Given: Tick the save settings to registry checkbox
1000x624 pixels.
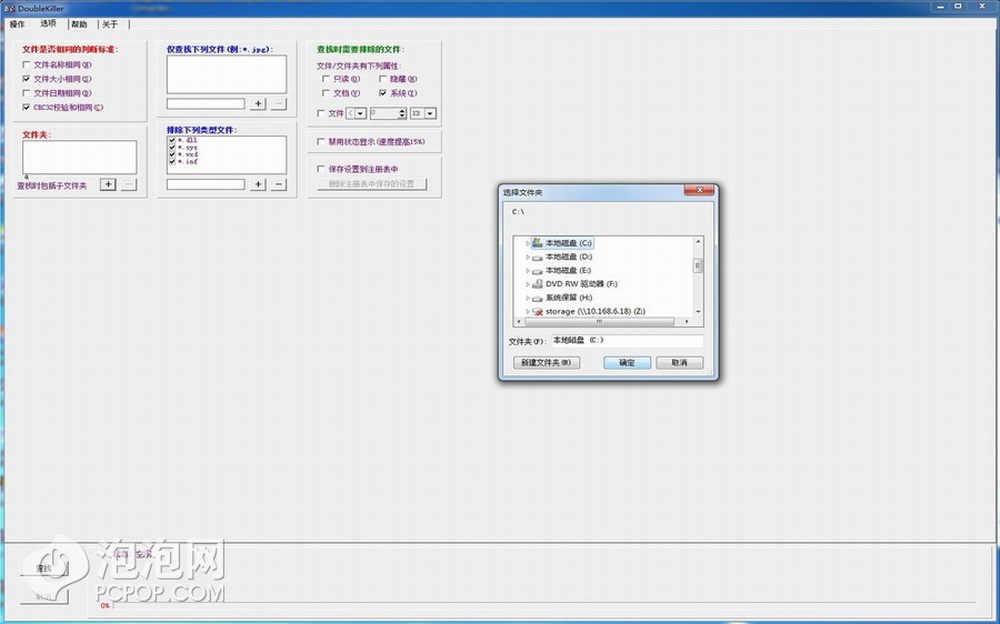Looking at the screenshot, I should (x=321, y=169).
